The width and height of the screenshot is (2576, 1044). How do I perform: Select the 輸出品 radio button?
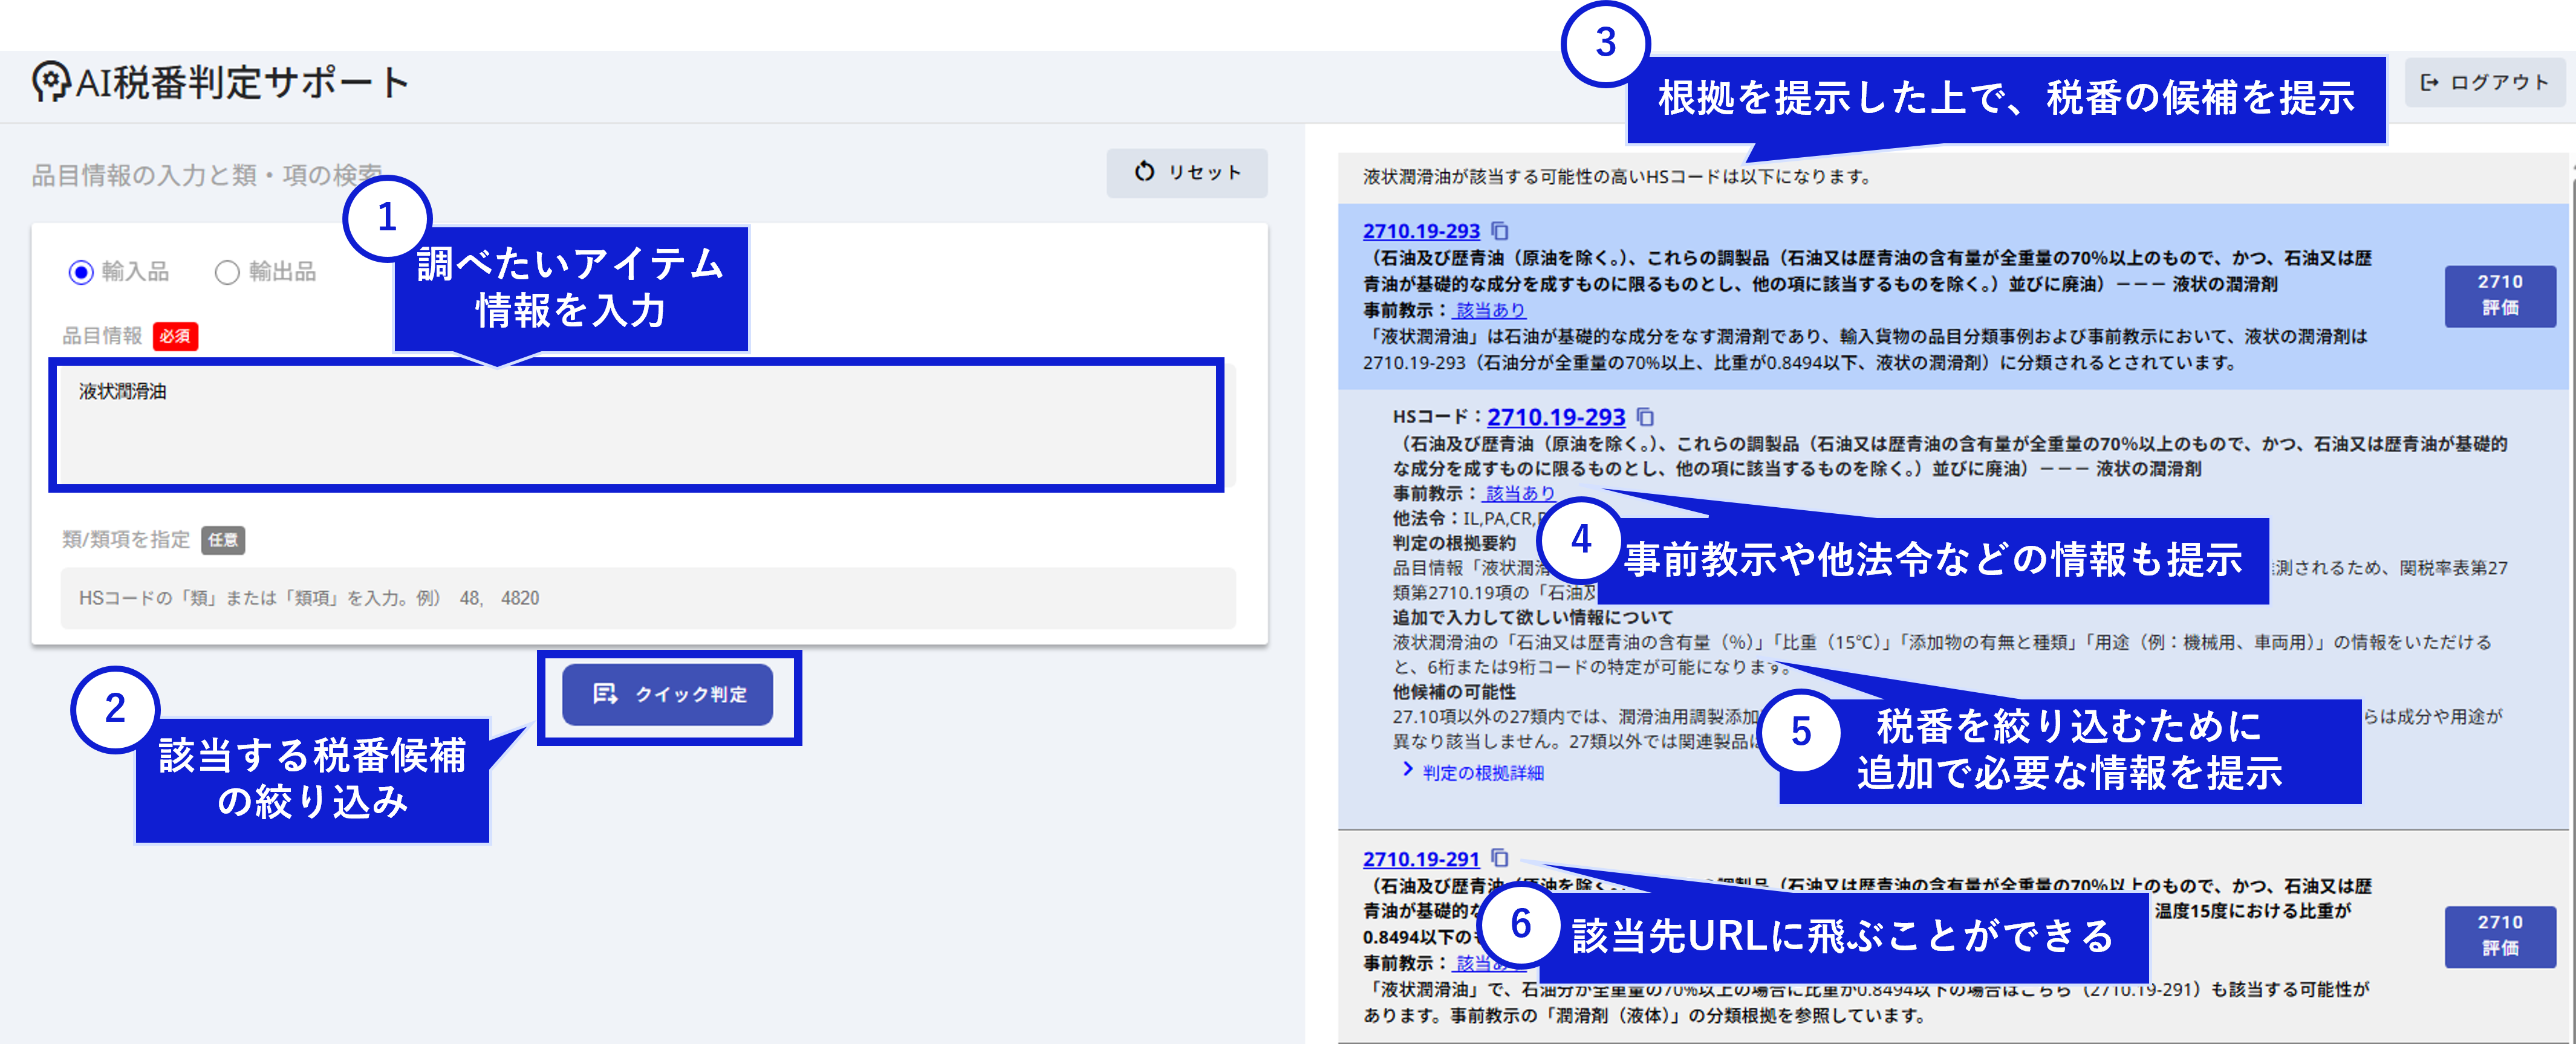(x=227, y=272)
